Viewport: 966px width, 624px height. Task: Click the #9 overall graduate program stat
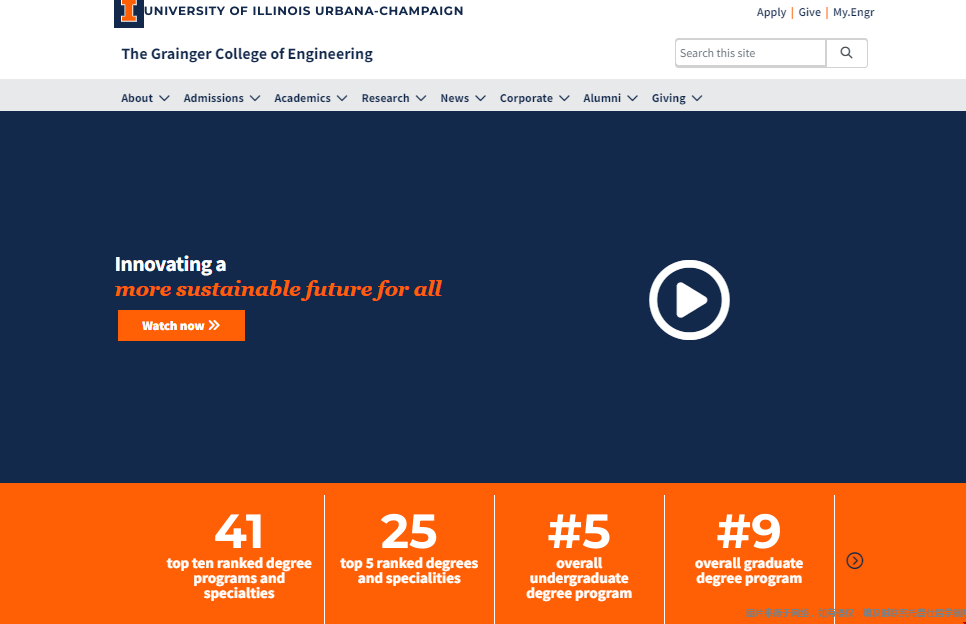coord(749,549)
